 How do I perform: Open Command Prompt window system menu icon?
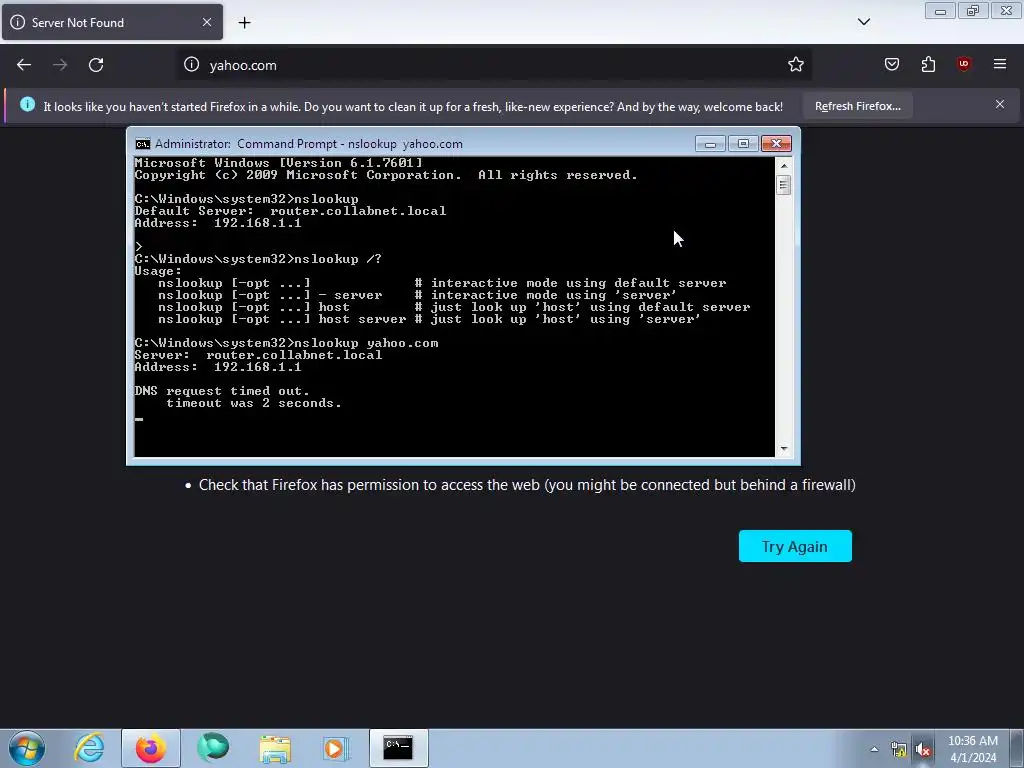(x=142, y=144)
